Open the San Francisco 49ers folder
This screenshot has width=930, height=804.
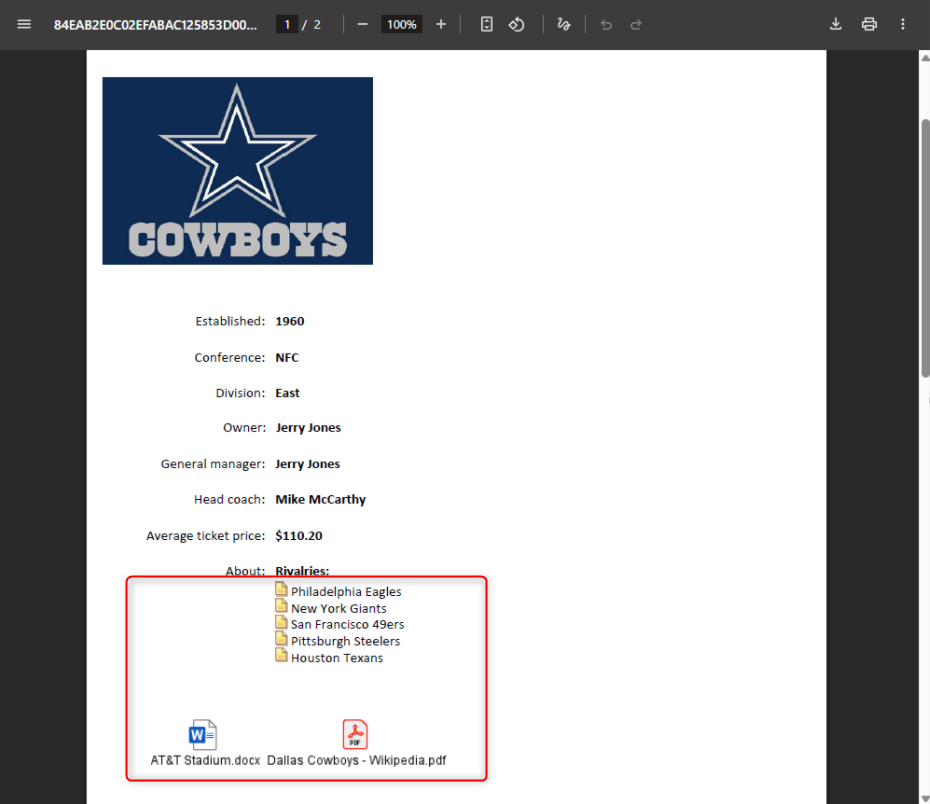point(346,624)
